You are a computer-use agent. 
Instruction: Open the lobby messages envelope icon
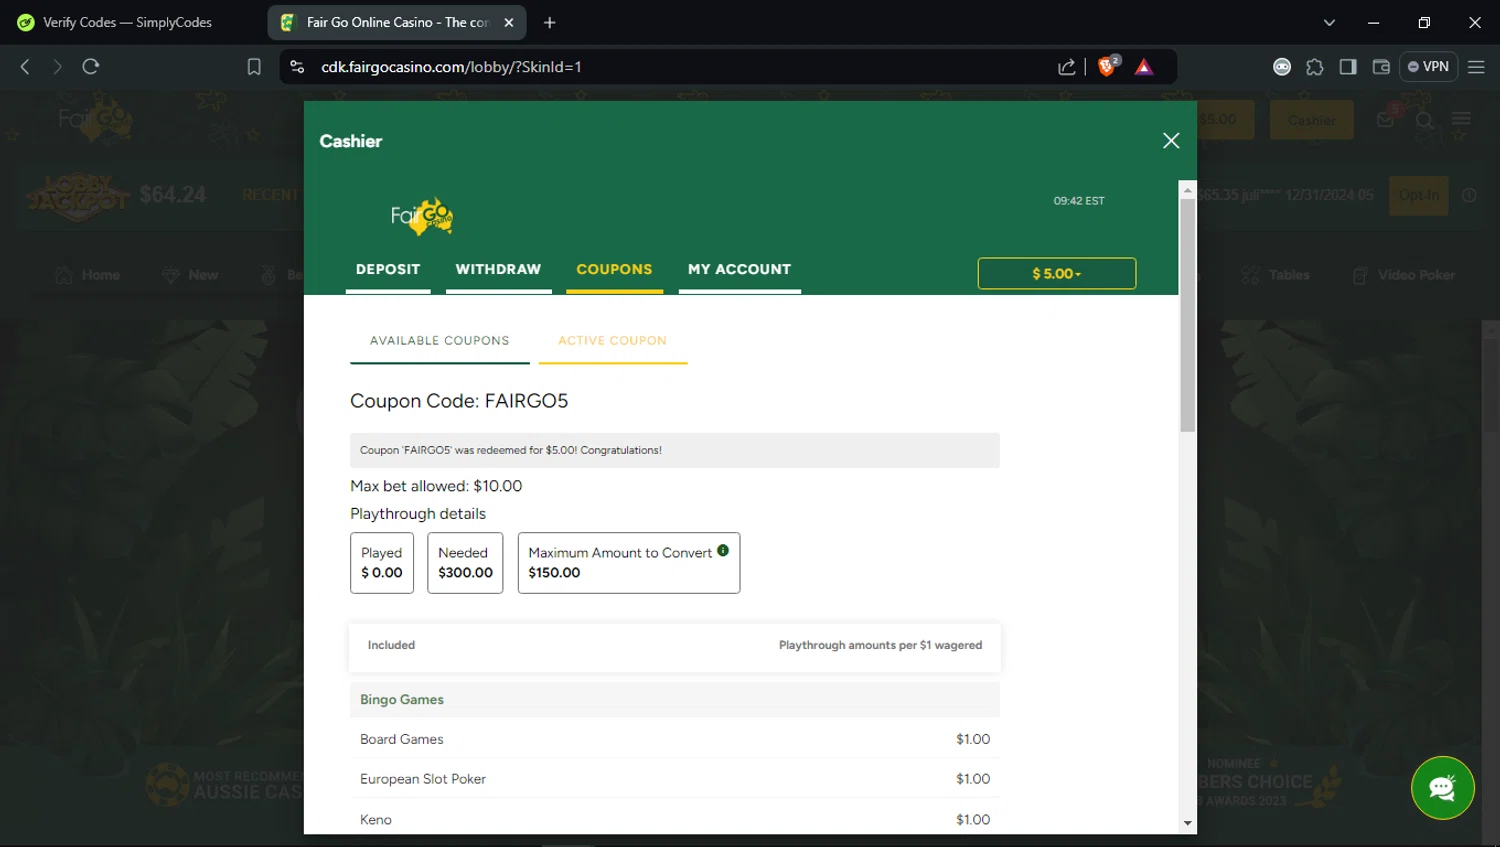point(1386,120)
